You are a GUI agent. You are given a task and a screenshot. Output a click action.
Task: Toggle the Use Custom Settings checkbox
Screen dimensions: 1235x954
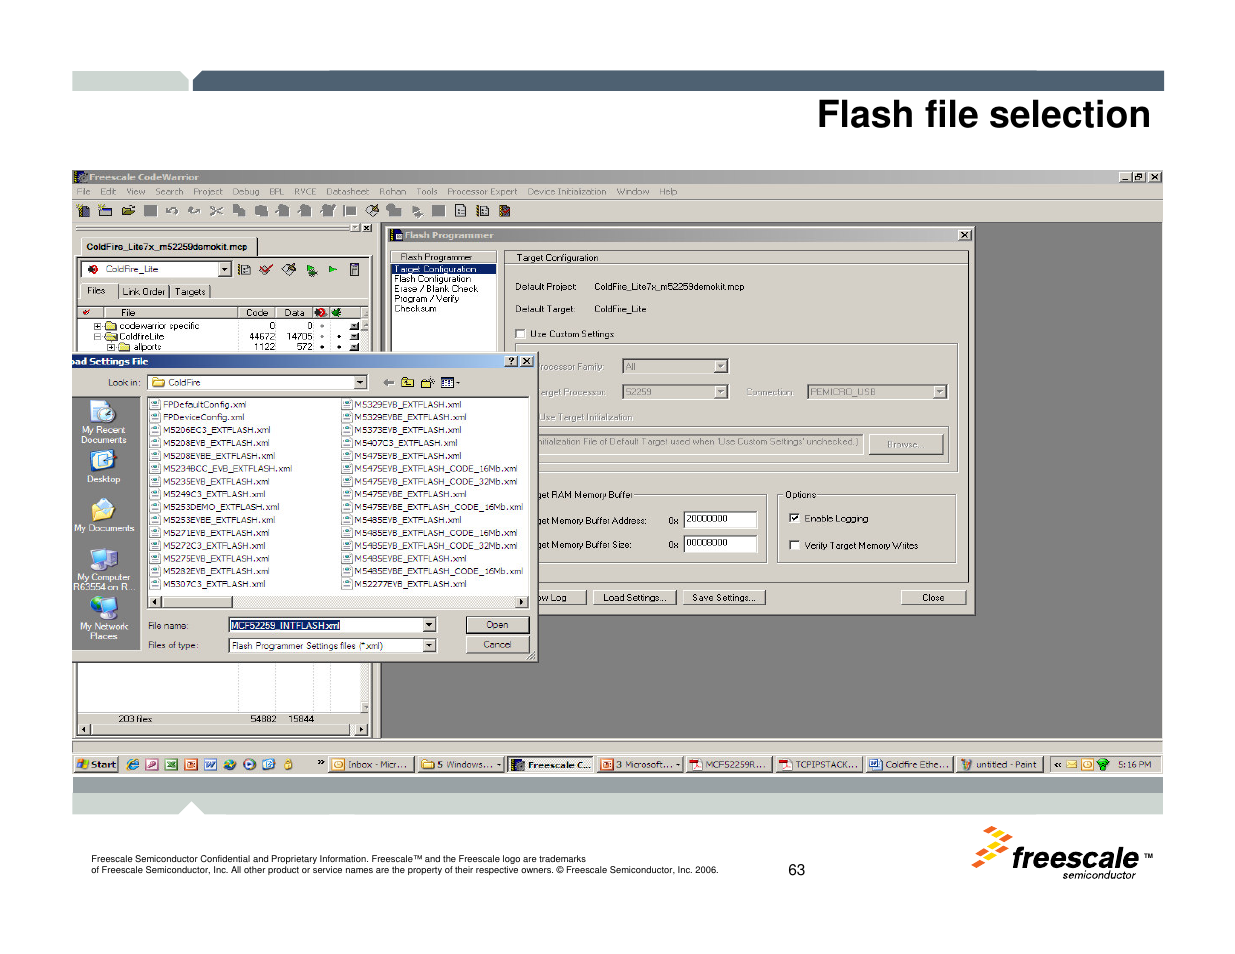coord(520,334)
